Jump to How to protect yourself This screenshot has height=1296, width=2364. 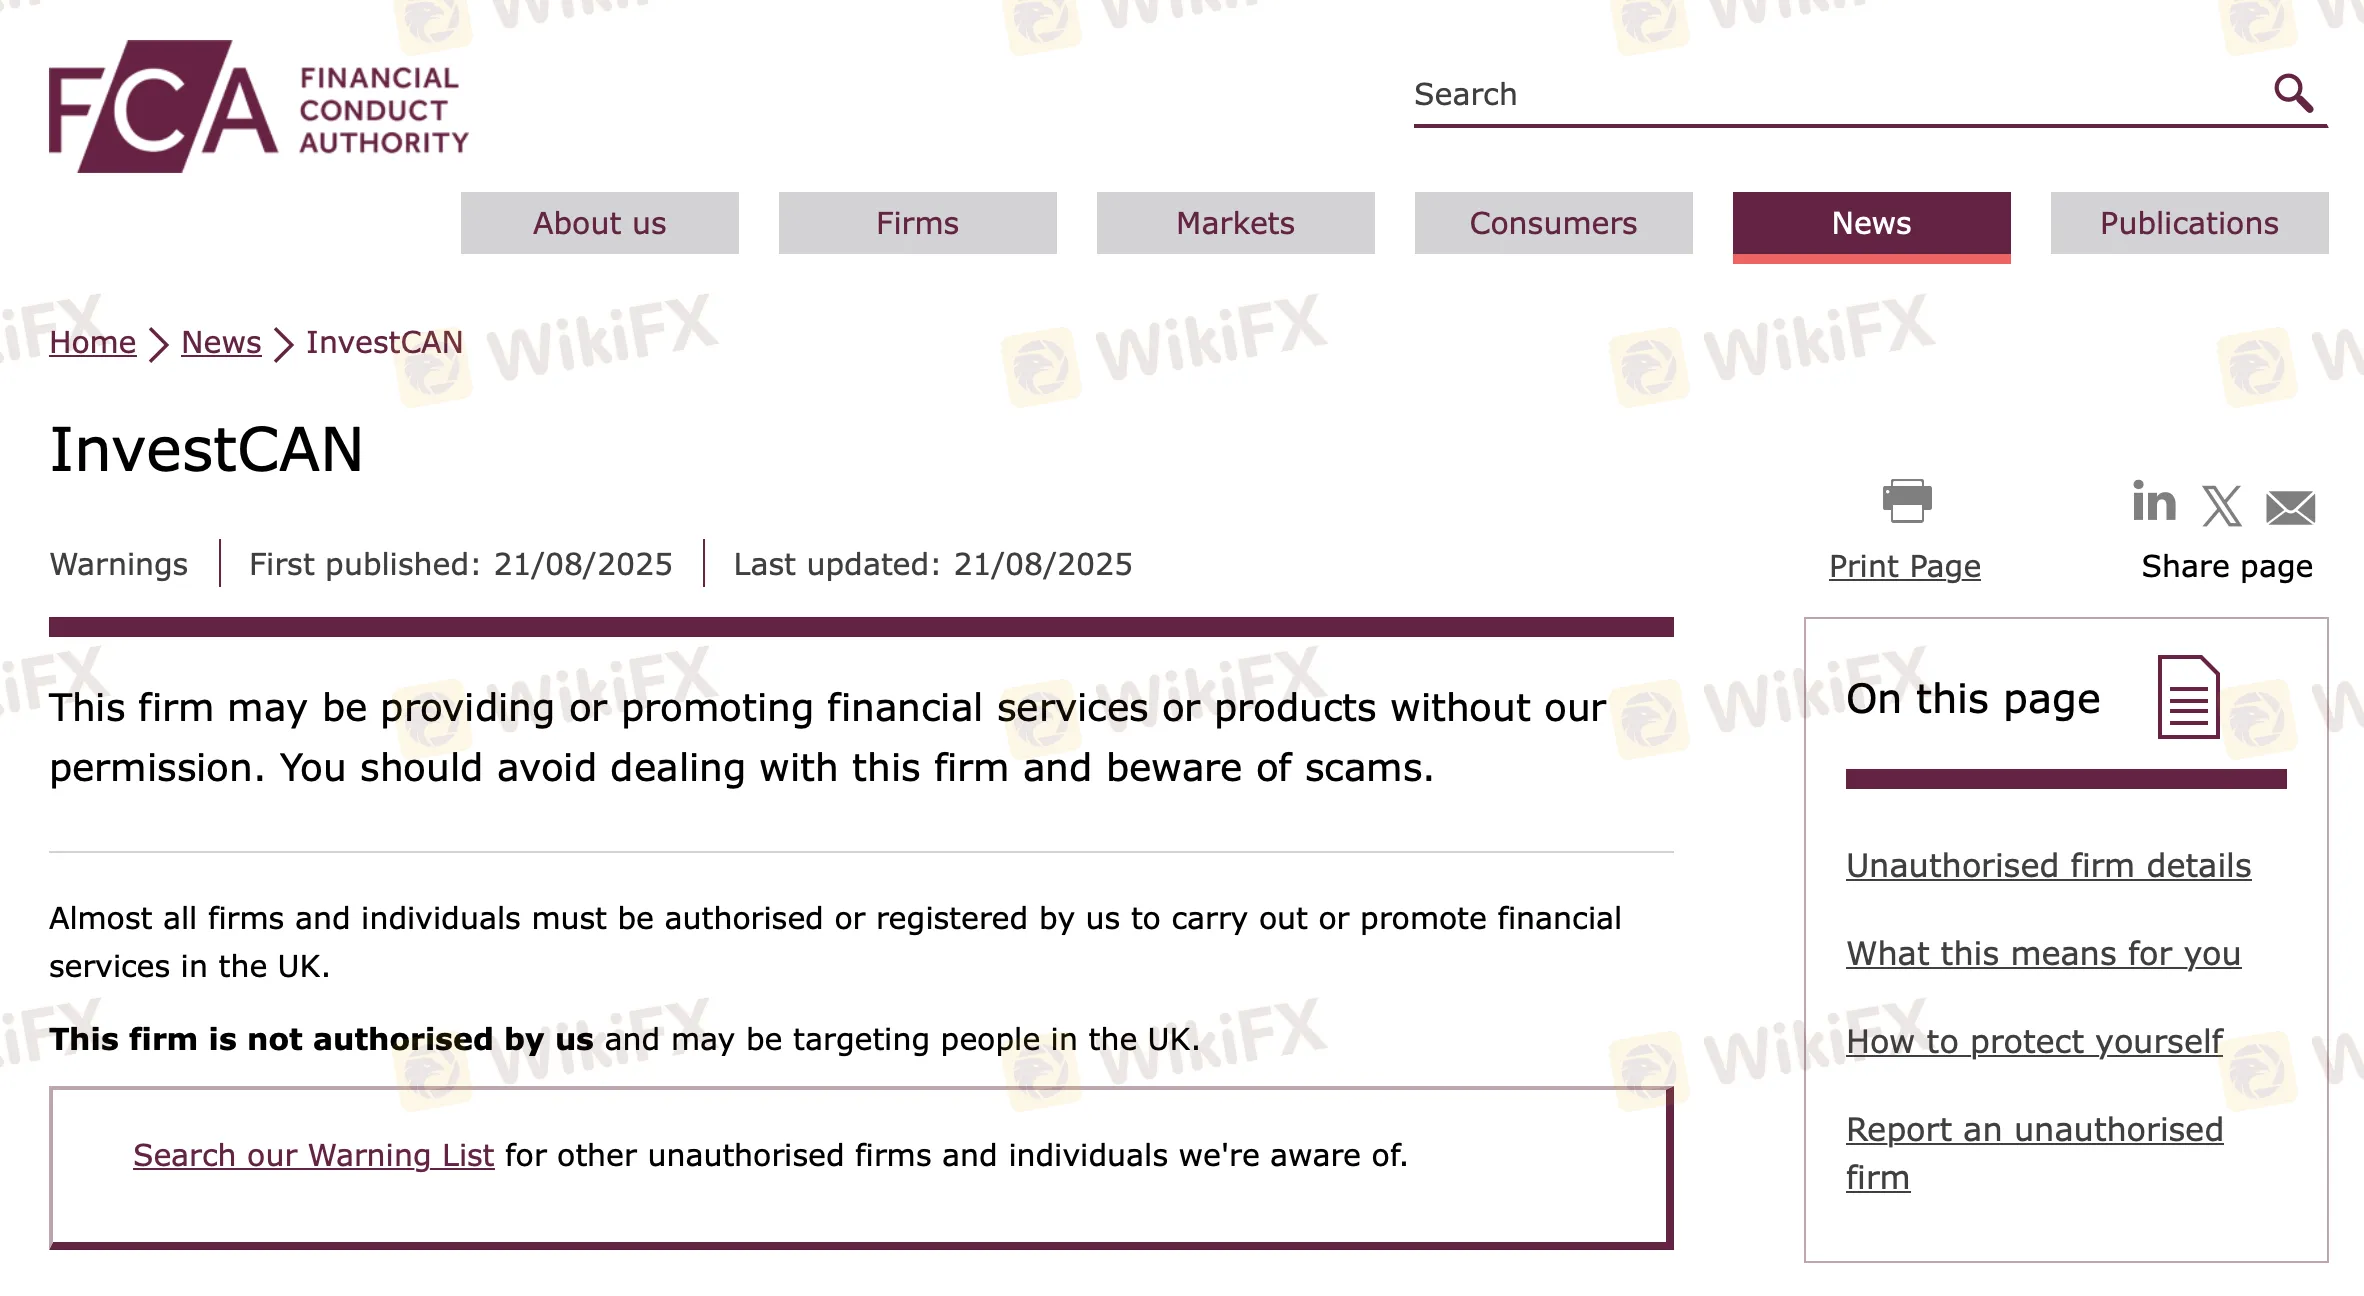(2034, 1041)
